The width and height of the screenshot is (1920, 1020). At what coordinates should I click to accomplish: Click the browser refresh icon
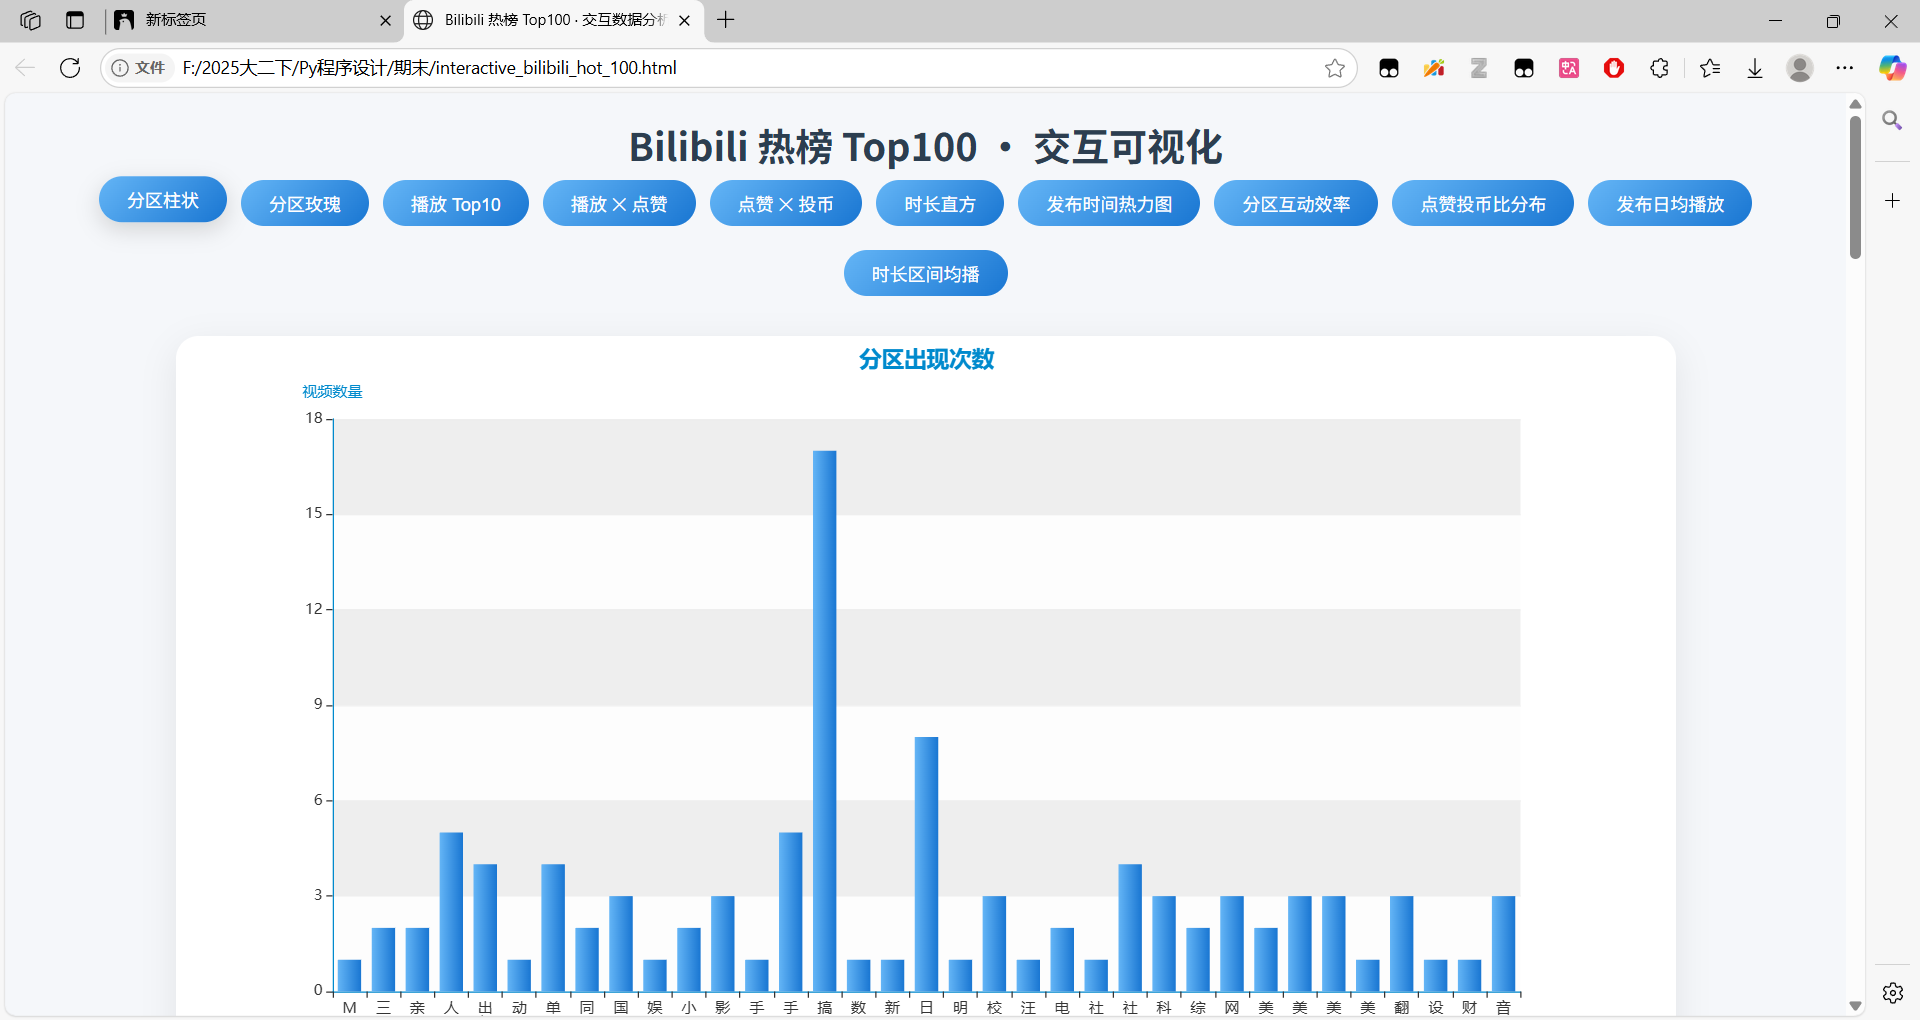70,68
